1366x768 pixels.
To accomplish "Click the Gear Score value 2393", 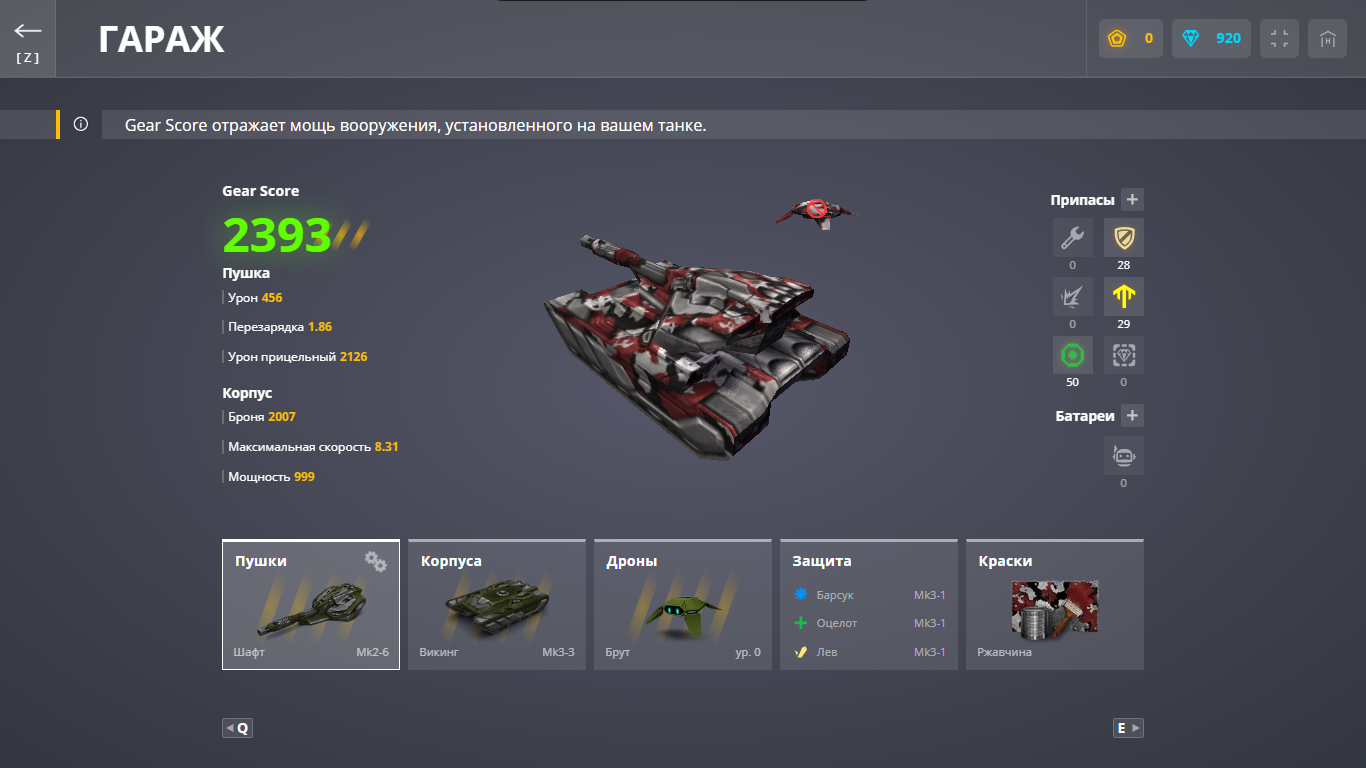I will (x=277, y=235).
